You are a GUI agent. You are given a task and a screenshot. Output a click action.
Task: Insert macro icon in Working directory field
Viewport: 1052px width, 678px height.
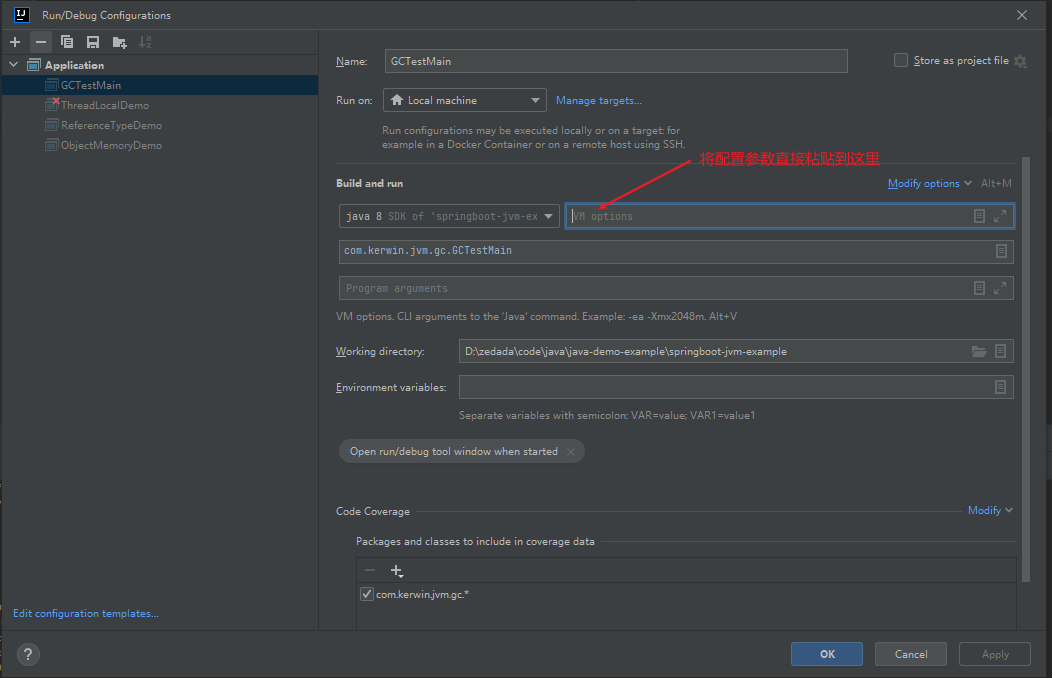(1000, 351)
